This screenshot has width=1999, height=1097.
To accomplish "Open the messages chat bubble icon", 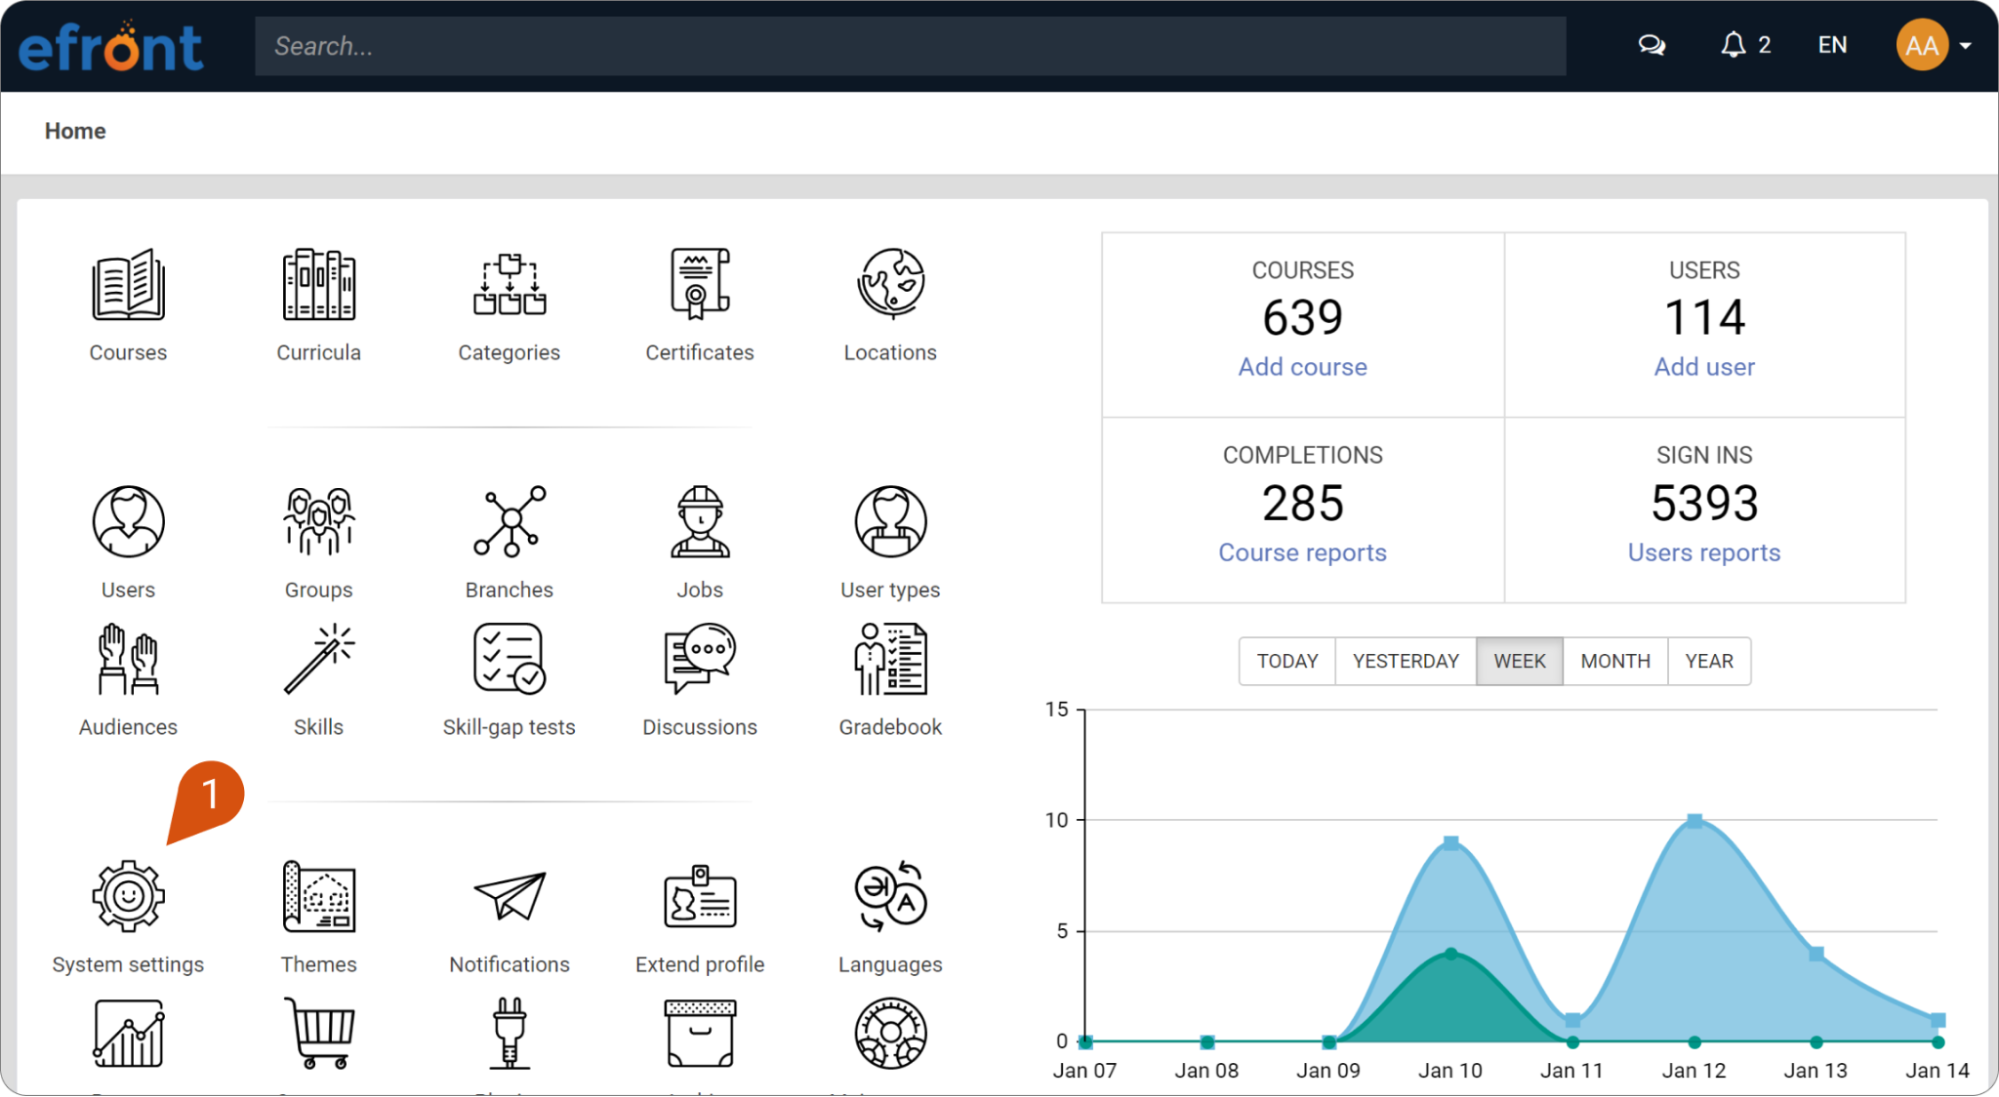I will (1651, 45).
